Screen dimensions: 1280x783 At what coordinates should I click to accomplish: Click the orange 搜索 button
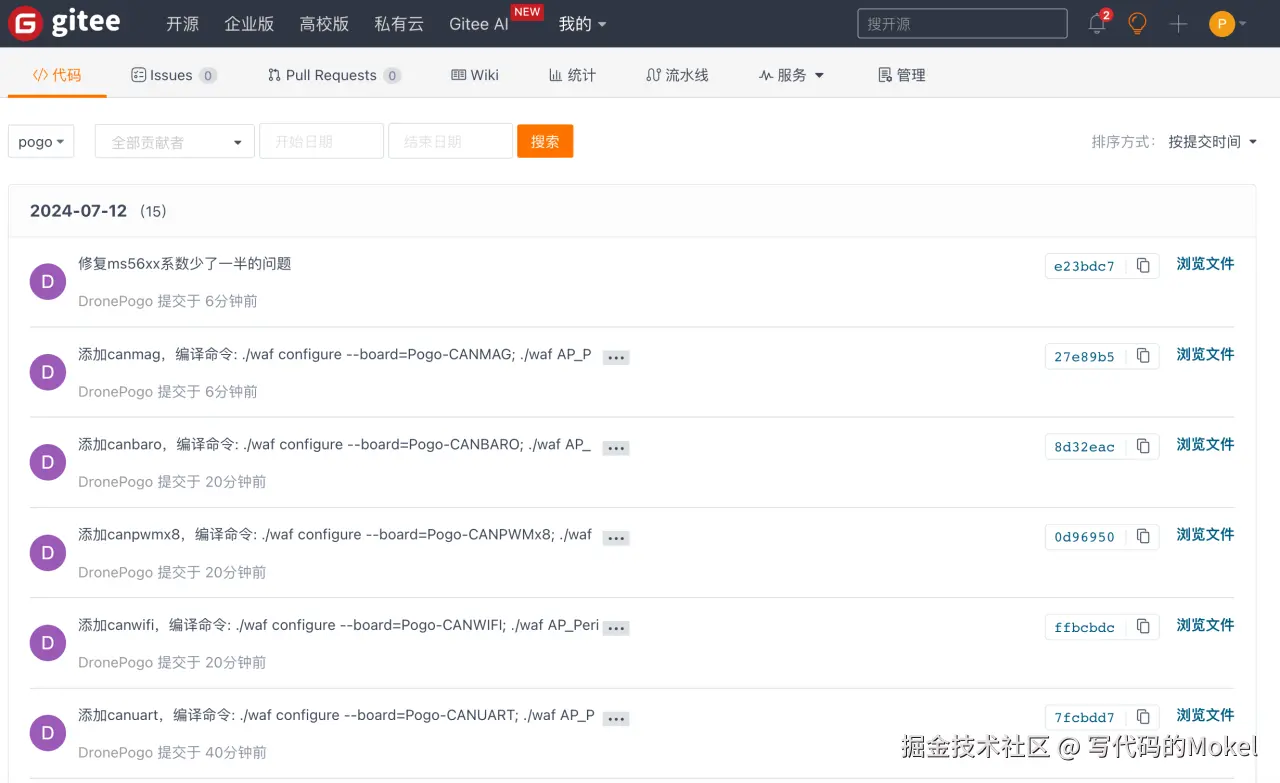point(545,141)
